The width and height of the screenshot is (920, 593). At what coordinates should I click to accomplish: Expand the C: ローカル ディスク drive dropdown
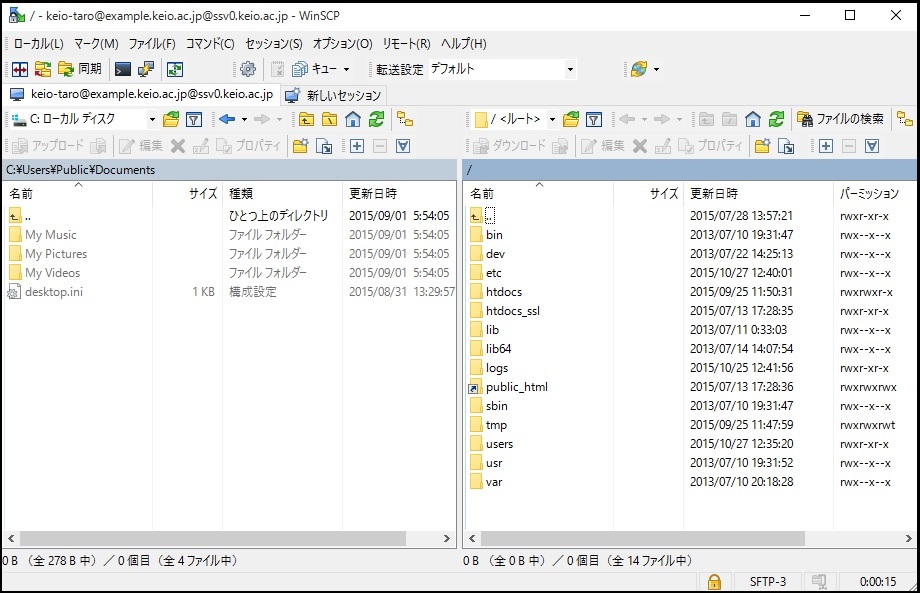click(x=152, y=119)
